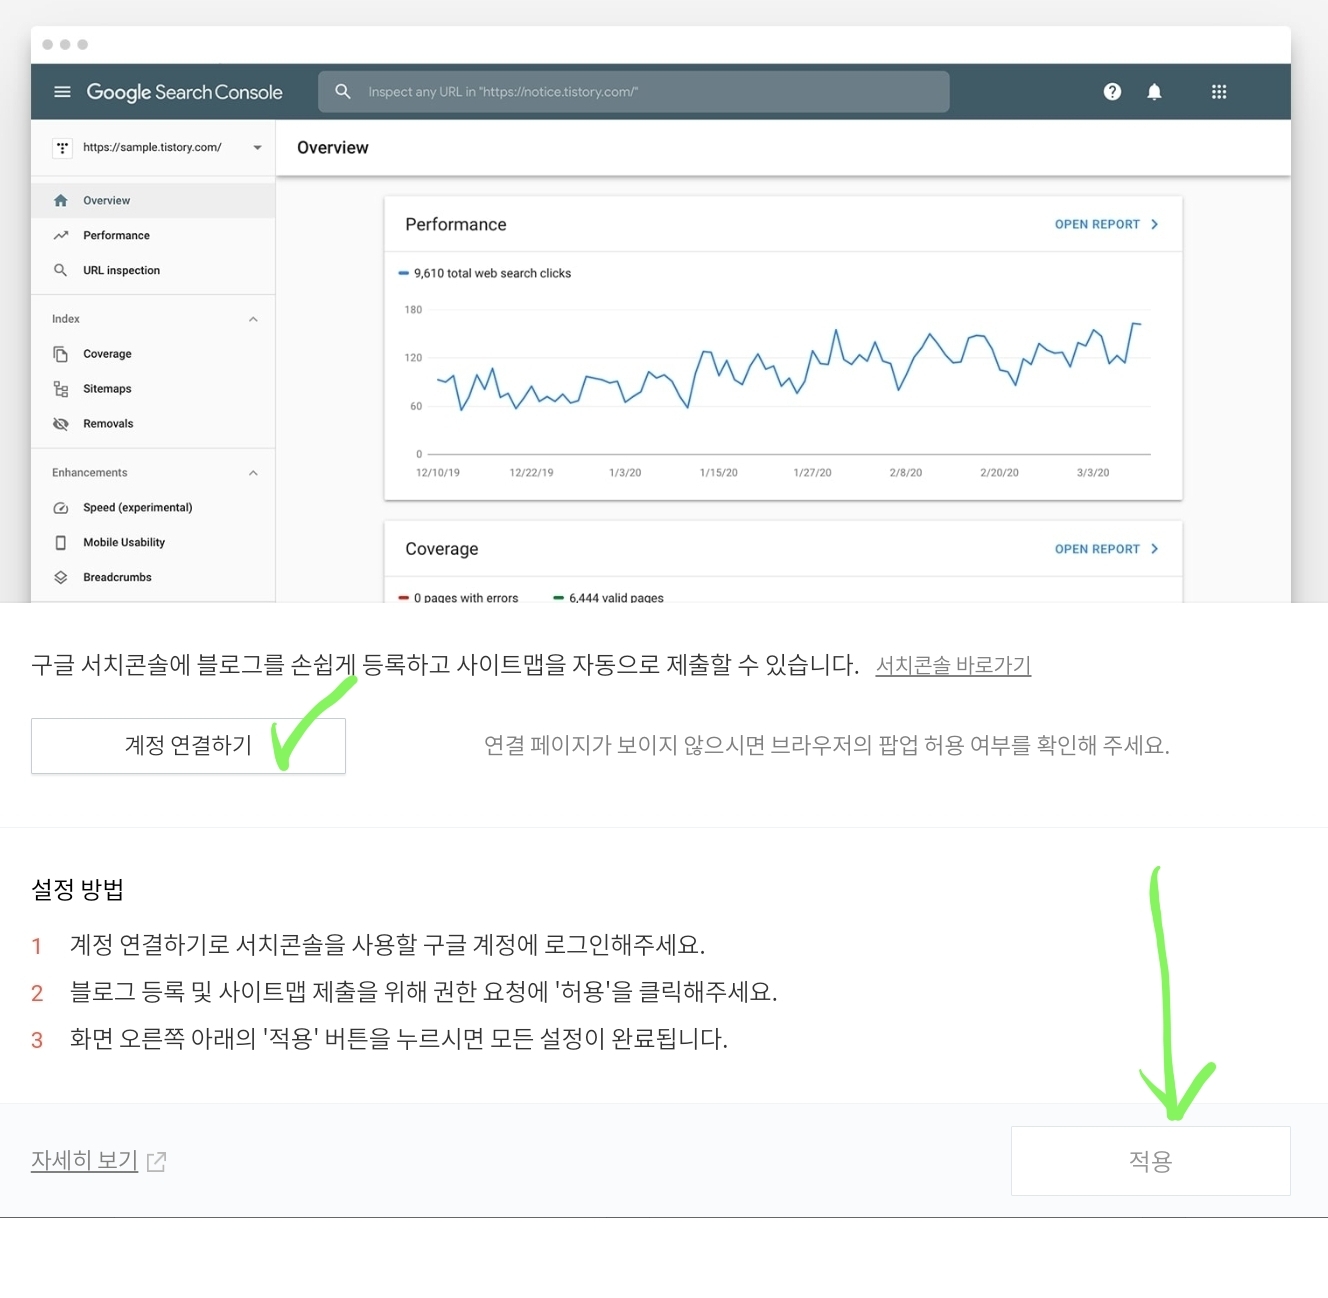Open the notifications bell icon
The width and height of the screenshot is (1328, 1298).
(1154, 92)
